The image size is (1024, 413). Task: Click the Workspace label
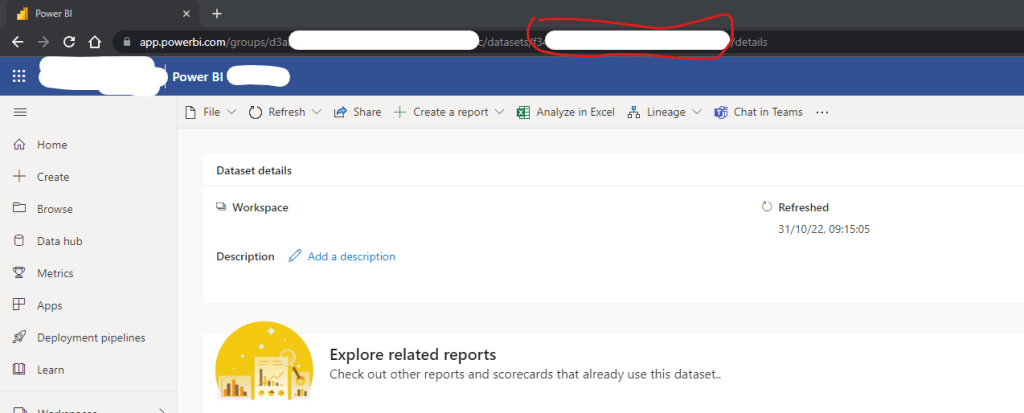tap(261, 208)
